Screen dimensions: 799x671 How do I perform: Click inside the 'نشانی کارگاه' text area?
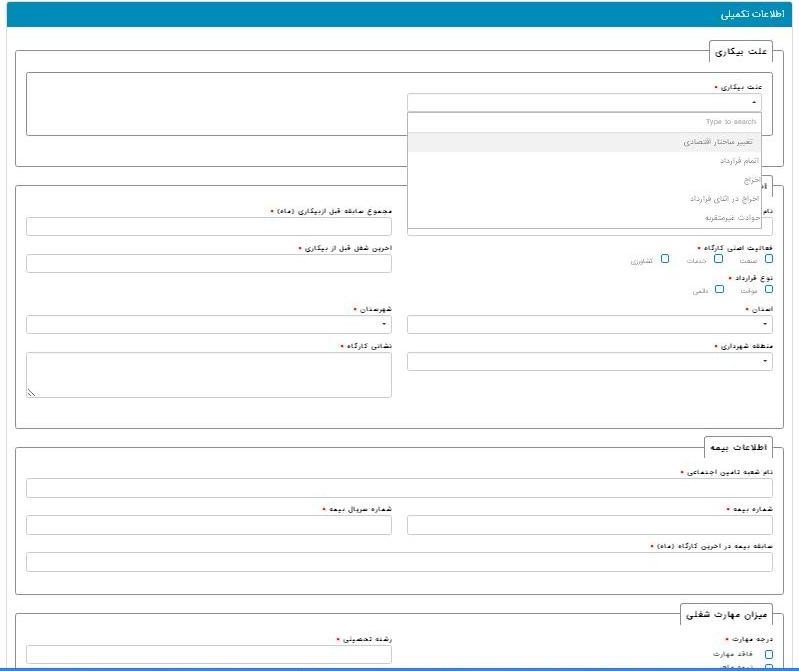pos(208,375)
